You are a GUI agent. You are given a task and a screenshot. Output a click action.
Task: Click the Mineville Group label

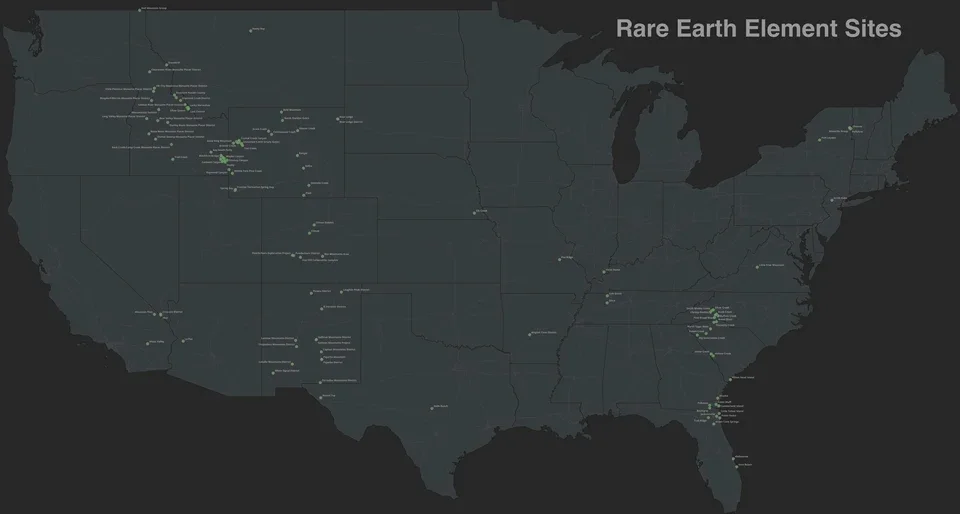click(x=839, y=132)
